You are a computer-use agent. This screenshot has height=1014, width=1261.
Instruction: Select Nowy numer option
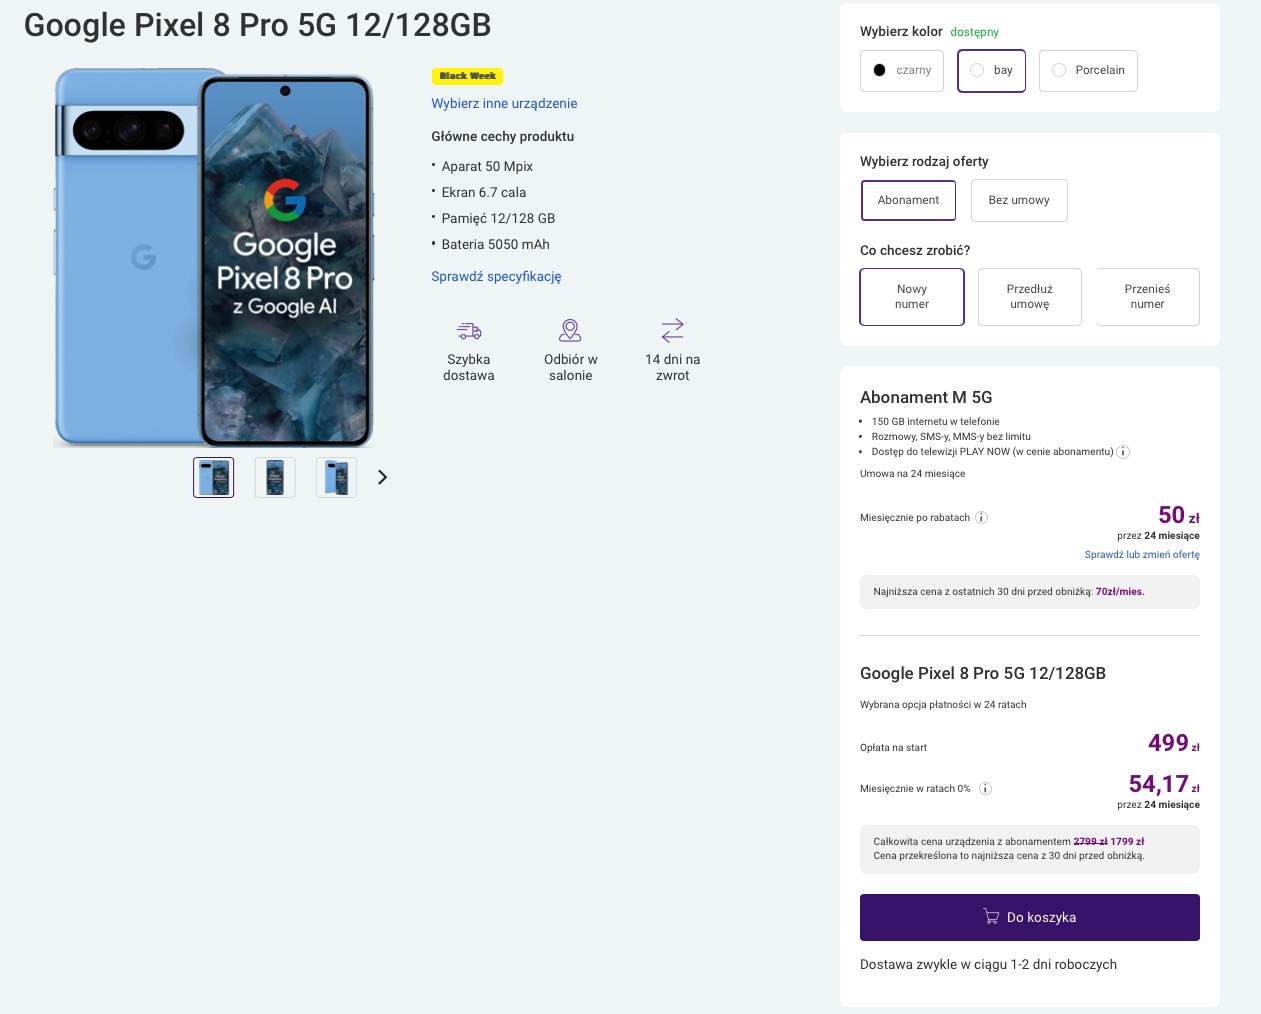click(912, 297)
